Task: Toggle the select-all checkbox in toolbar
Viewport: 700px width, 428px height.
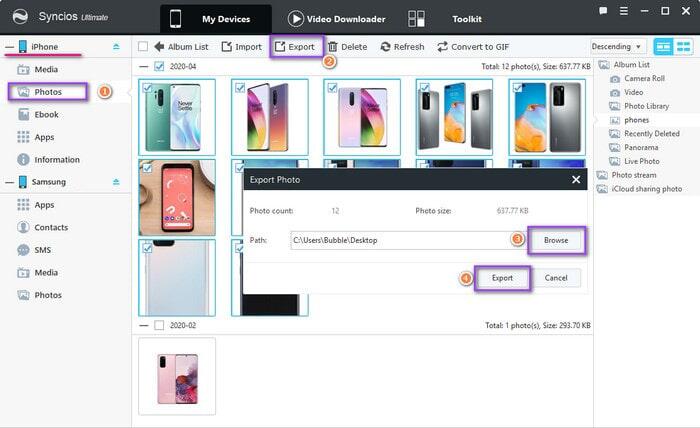Action: click(x=143, y=46)
